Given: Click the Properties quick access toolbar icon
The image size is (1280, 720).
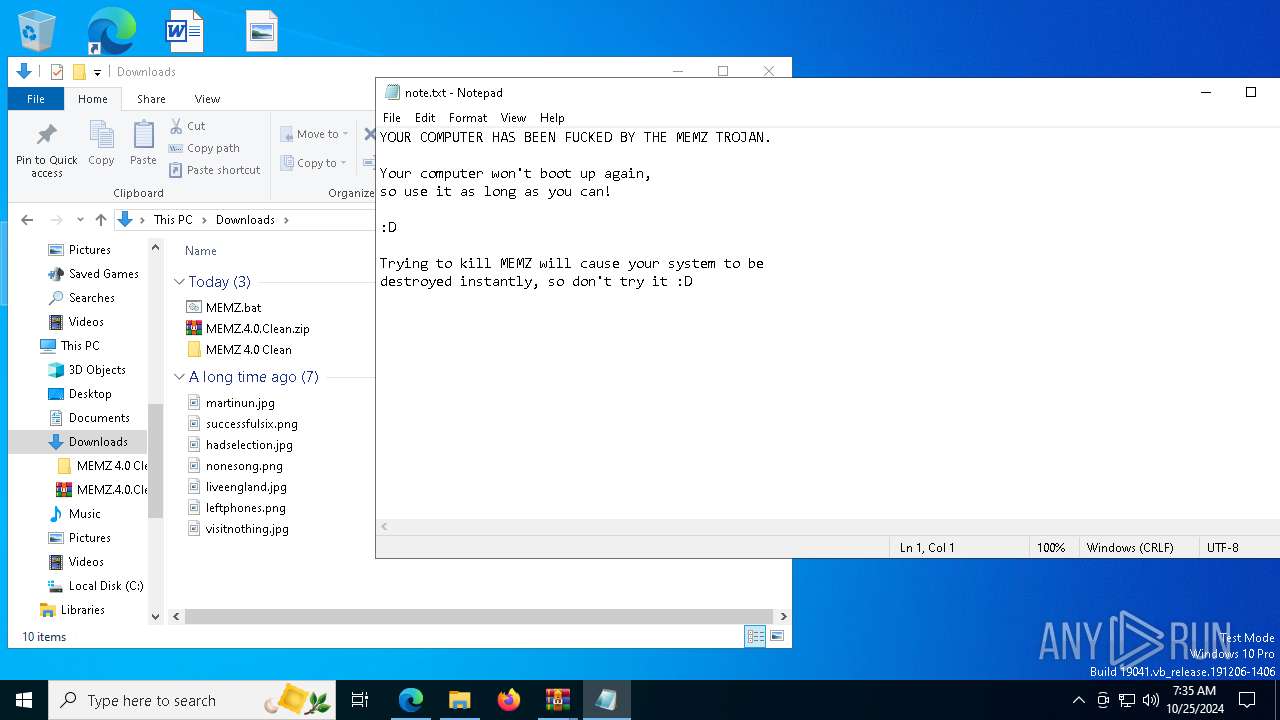Looking at the screenshot, I should coord(57,72).
